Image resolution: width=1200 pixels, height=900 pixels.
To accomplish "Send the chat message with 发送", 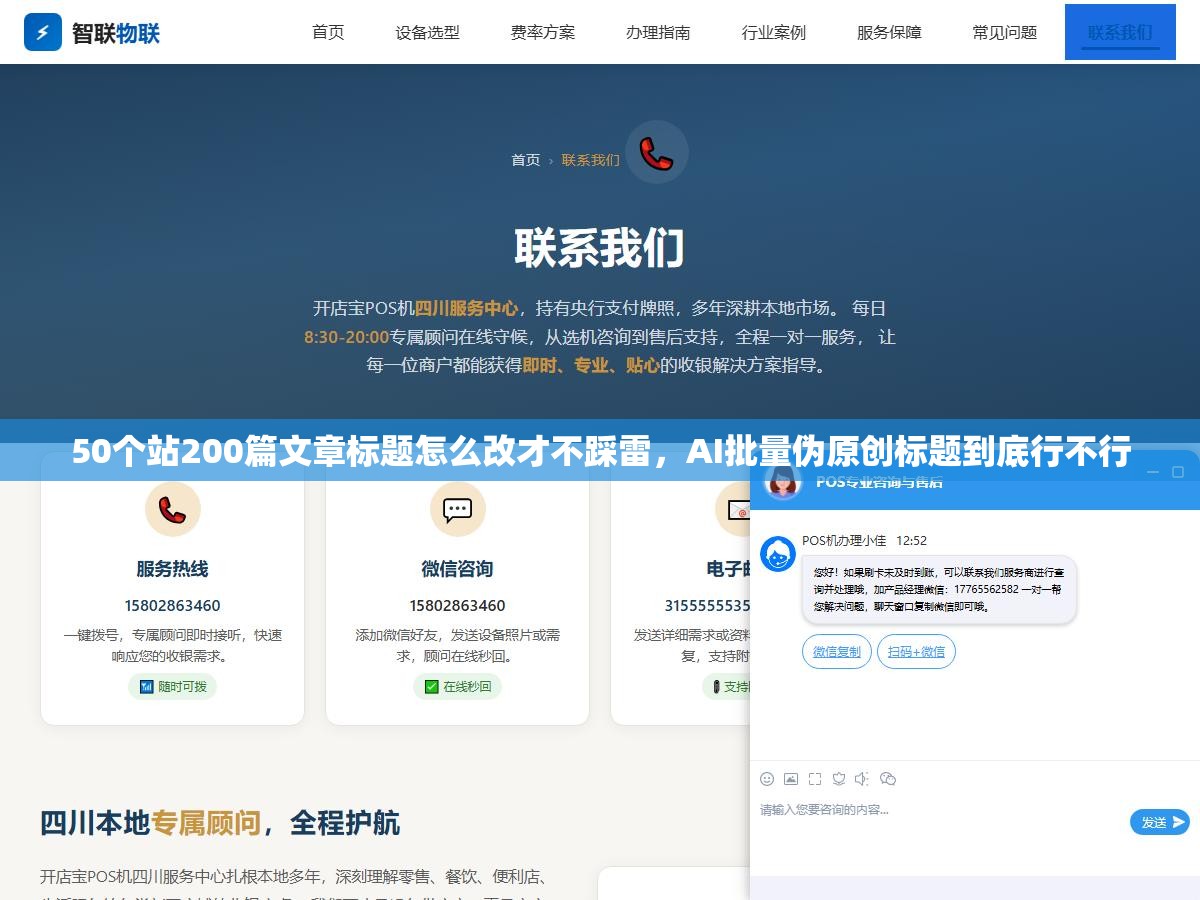I will pyautogui.click(x=1160, y=822).
